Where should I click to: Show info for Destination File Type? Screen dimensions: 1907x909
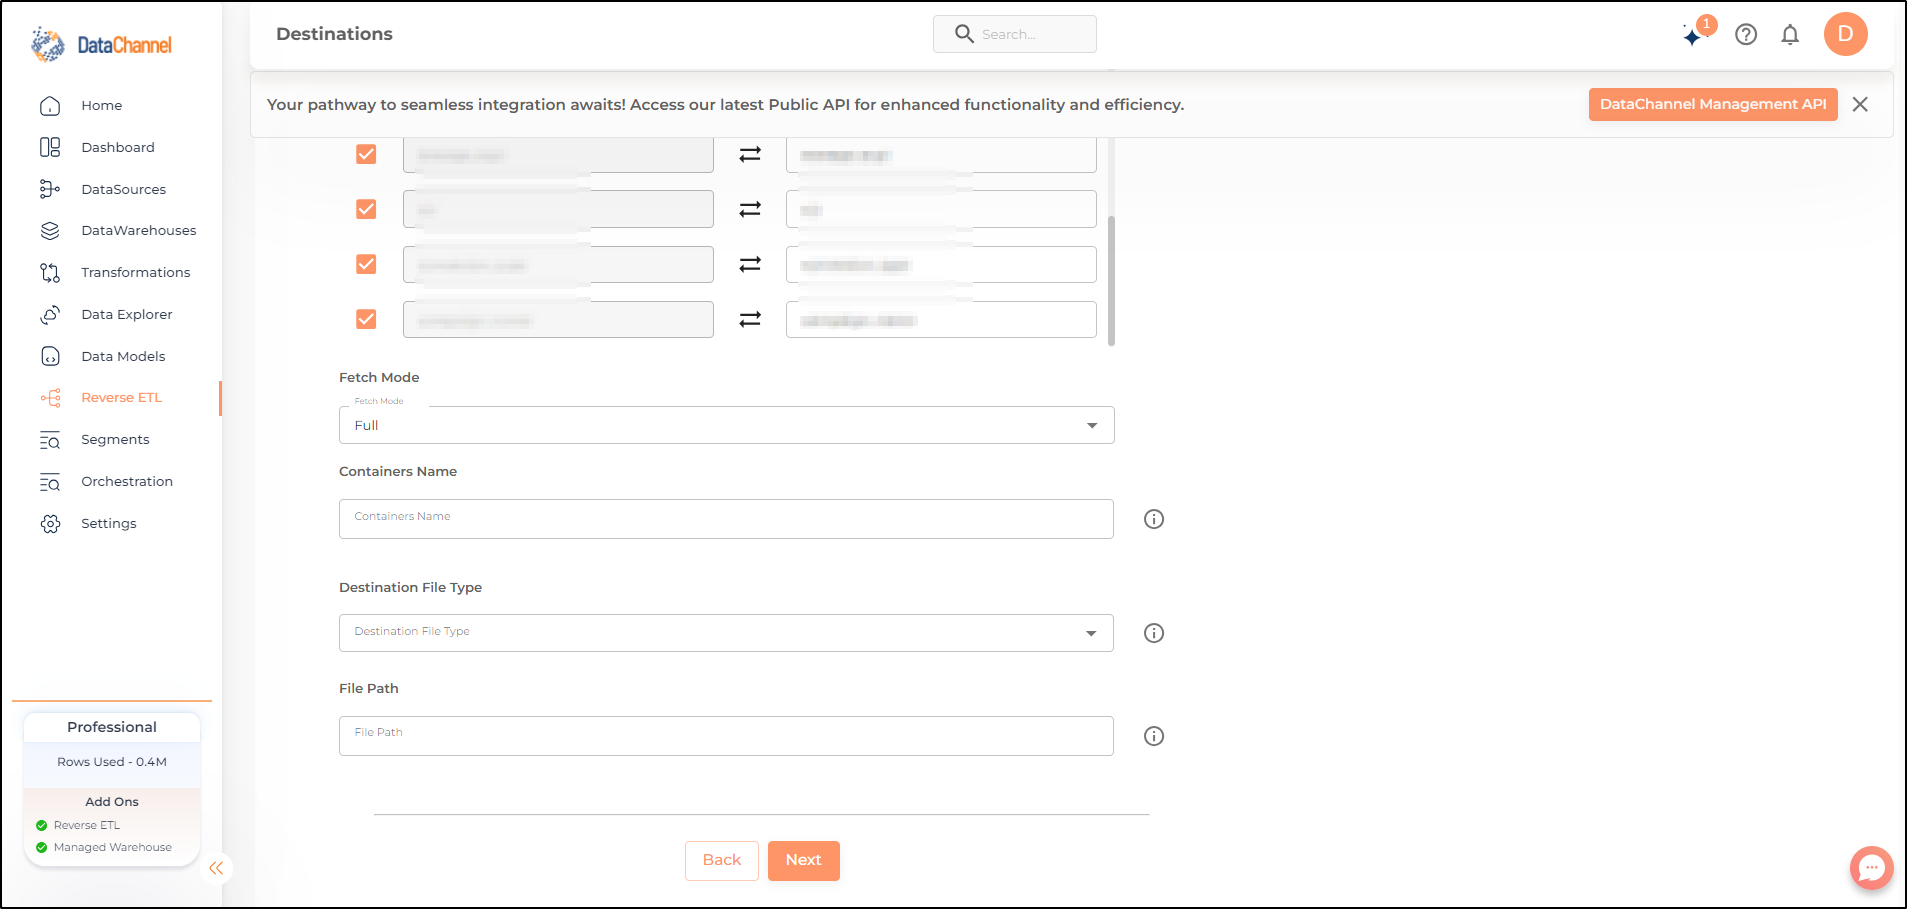(x=1154, y=633)
